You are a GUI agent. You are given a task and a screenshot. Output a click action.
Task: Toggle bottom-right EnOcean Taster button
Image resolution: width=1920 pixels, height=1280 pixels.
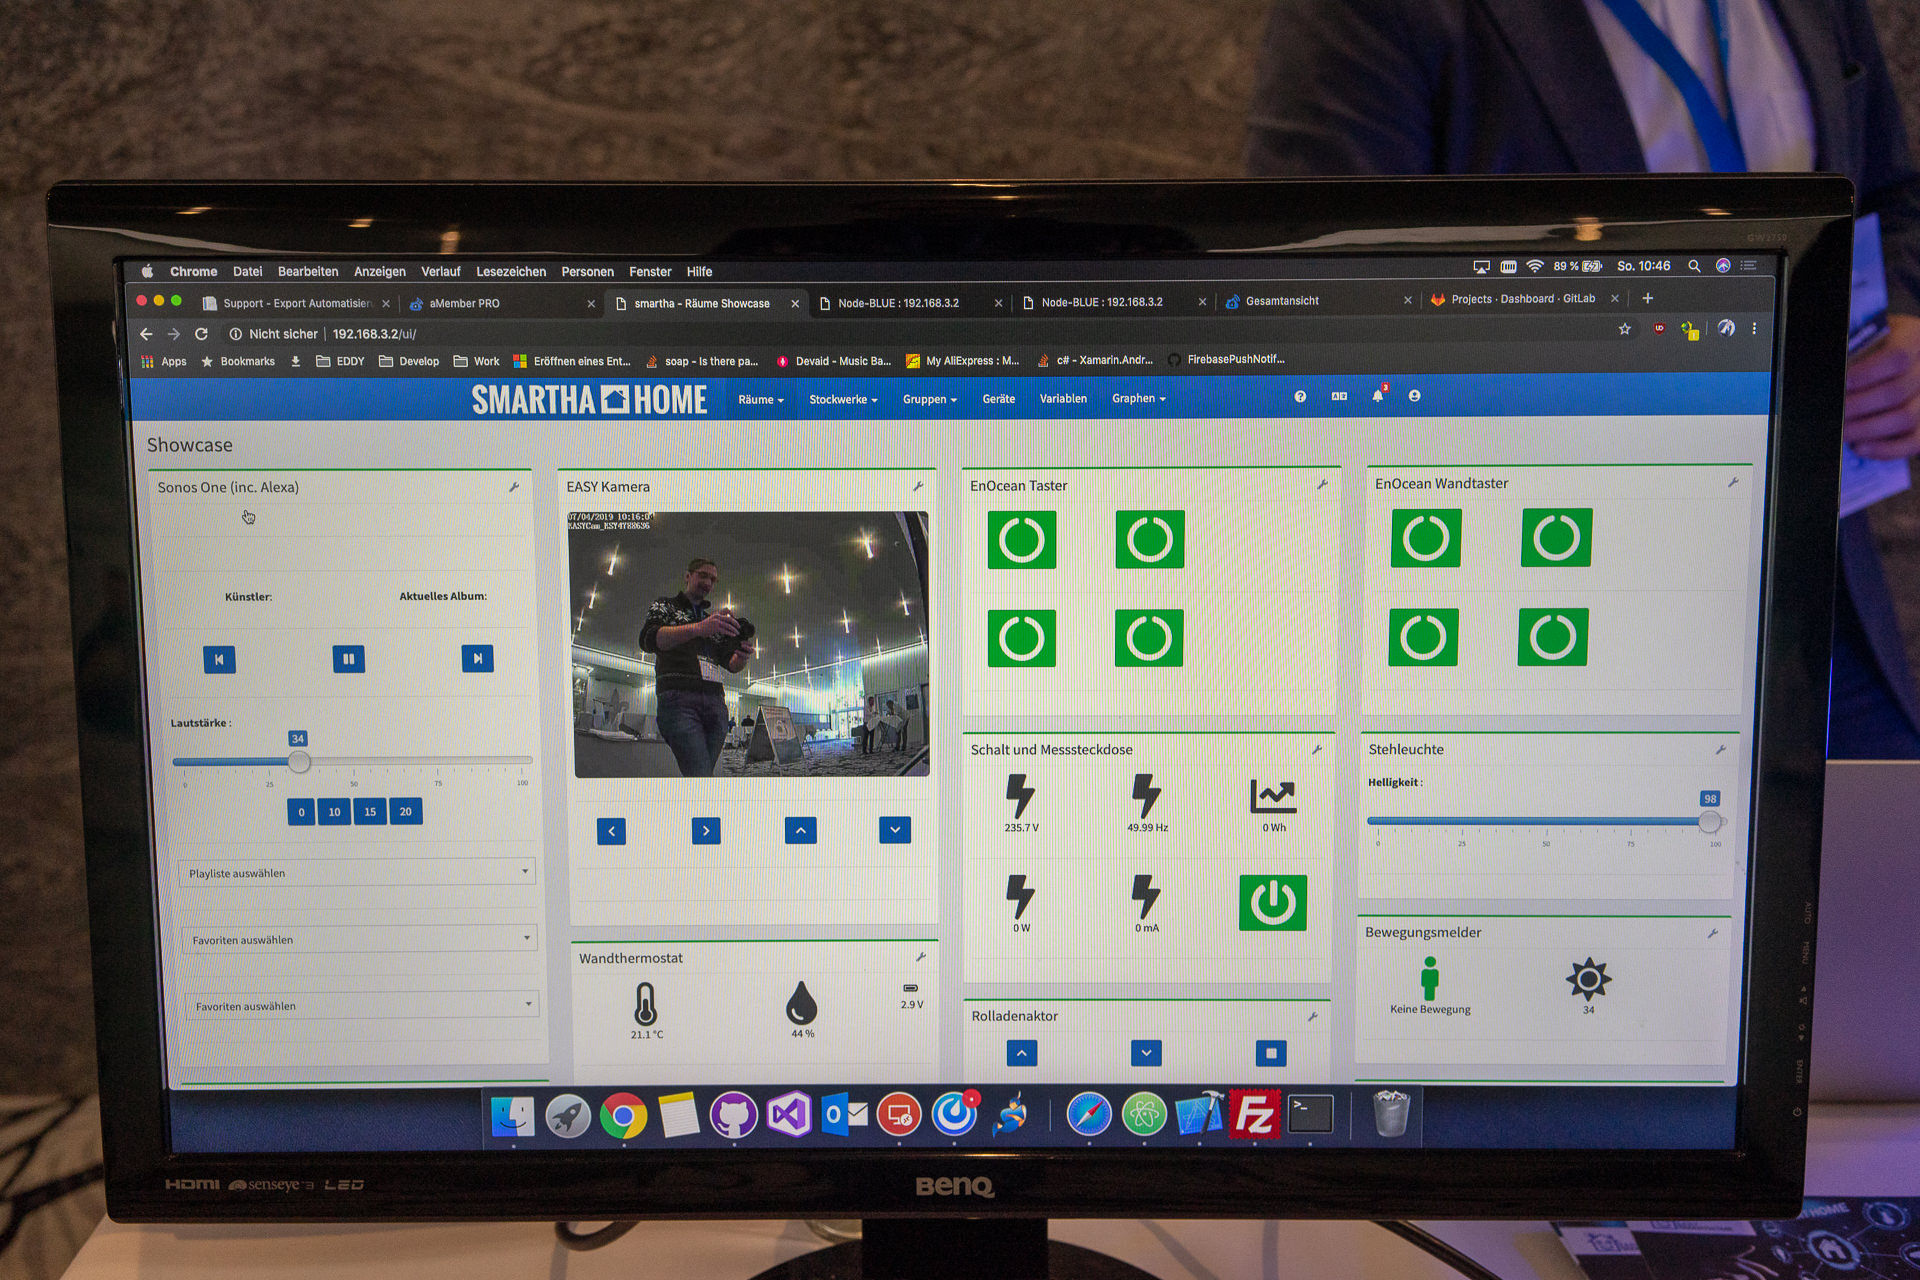[1149, 637]
